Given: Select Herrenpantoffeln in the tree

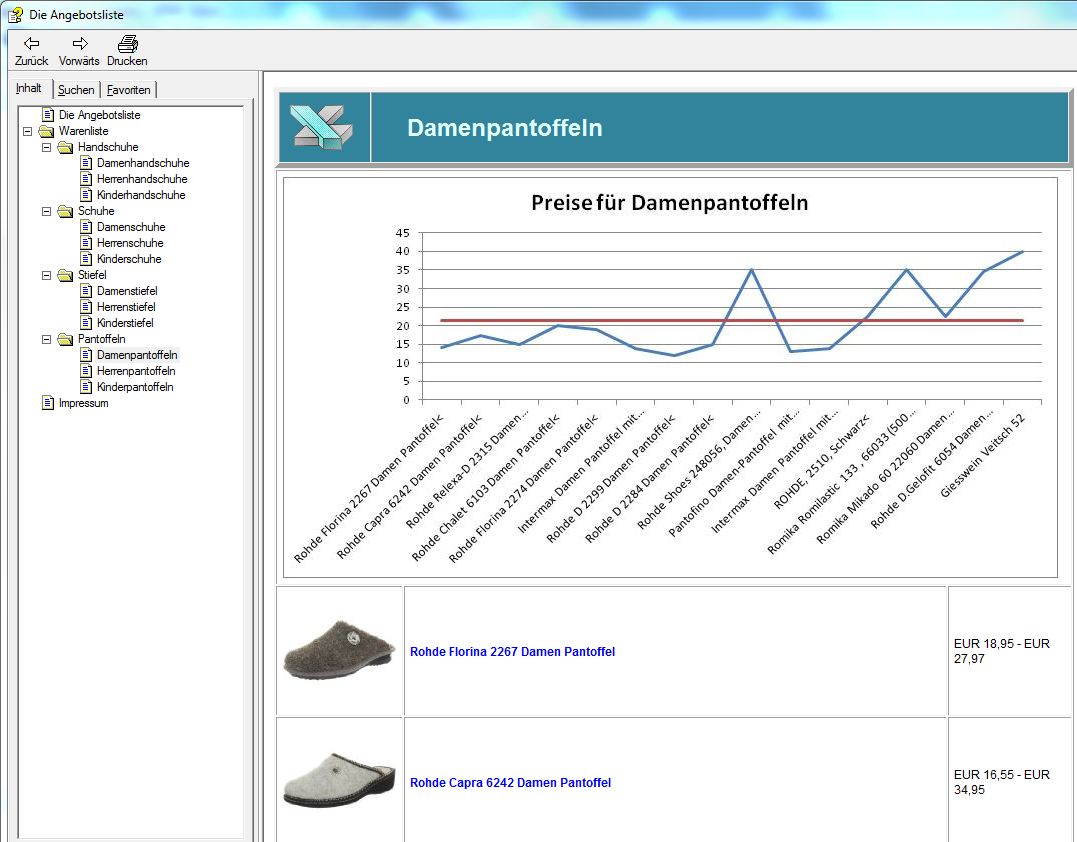Looking at the screenshot, I should 136,371.
